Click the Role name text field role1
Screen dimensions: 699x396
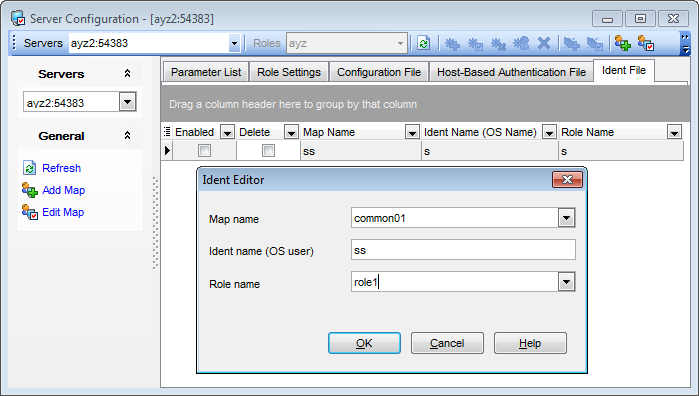pos(455,282)
